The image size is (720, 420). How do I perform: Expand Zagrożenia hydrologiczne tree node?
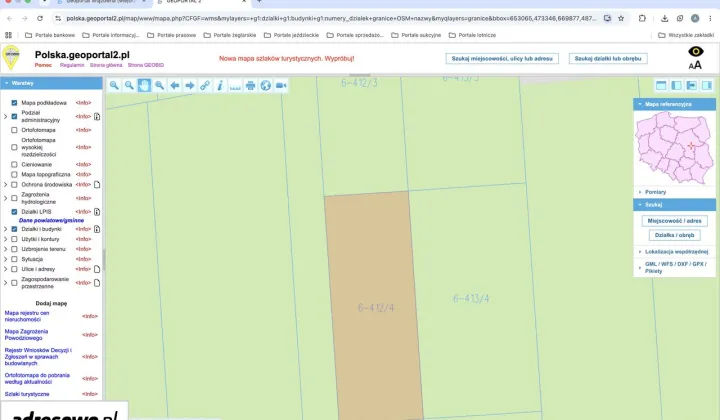point(6,198)
